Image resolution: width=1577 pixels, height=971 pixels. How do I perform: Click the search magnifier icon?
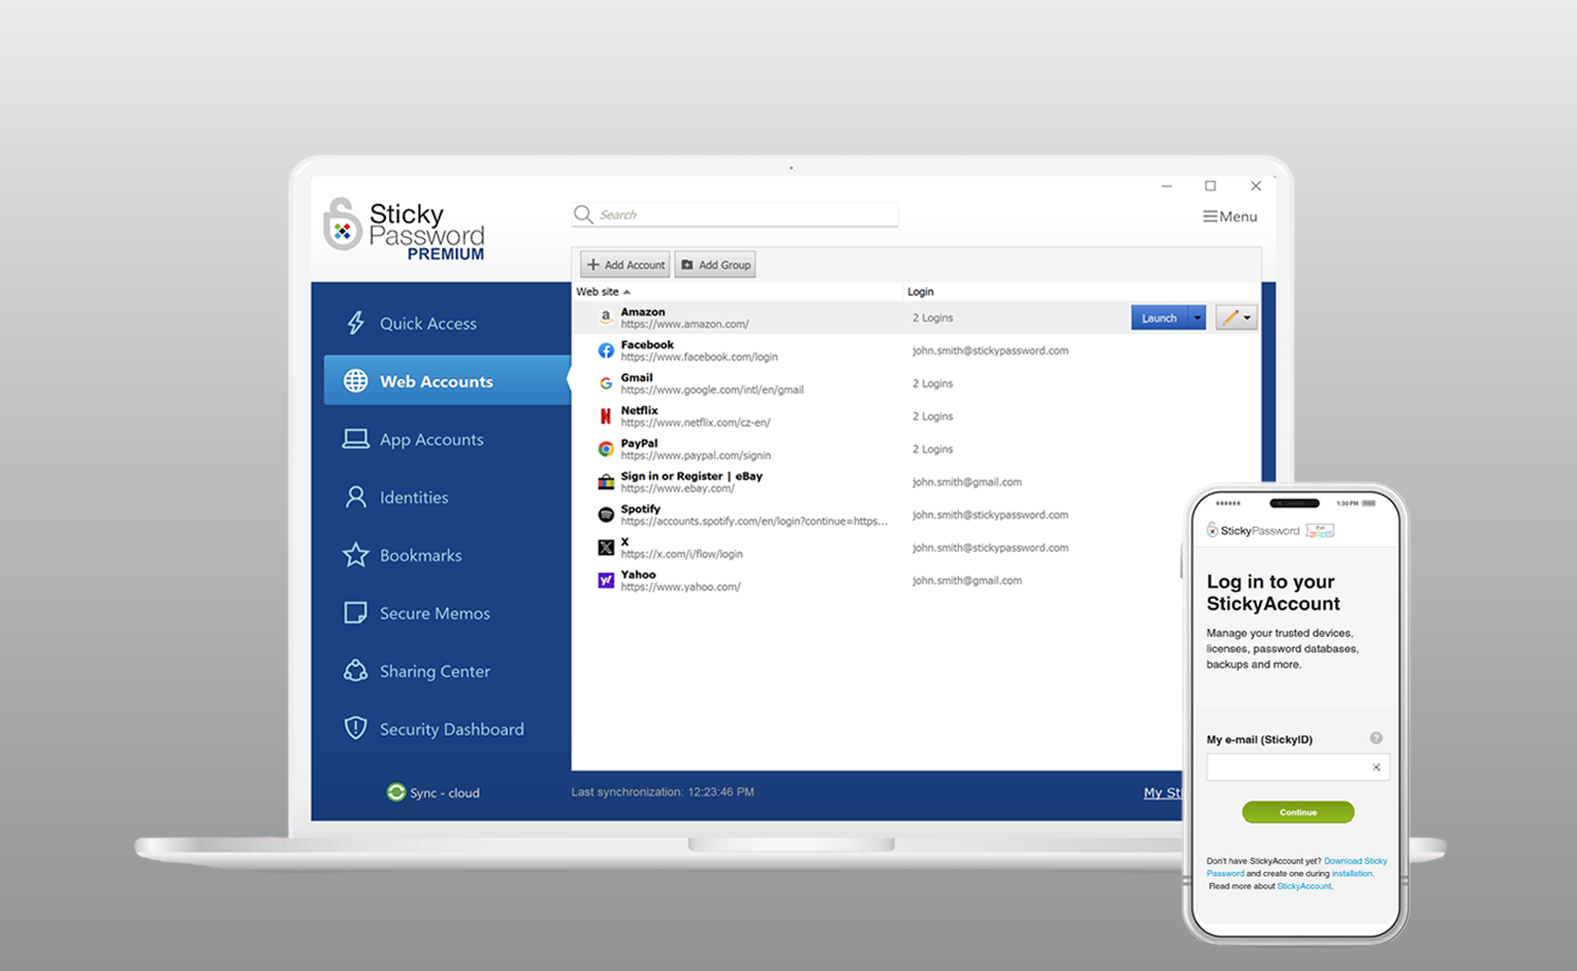pyautogui.click(x=583, y=214)
